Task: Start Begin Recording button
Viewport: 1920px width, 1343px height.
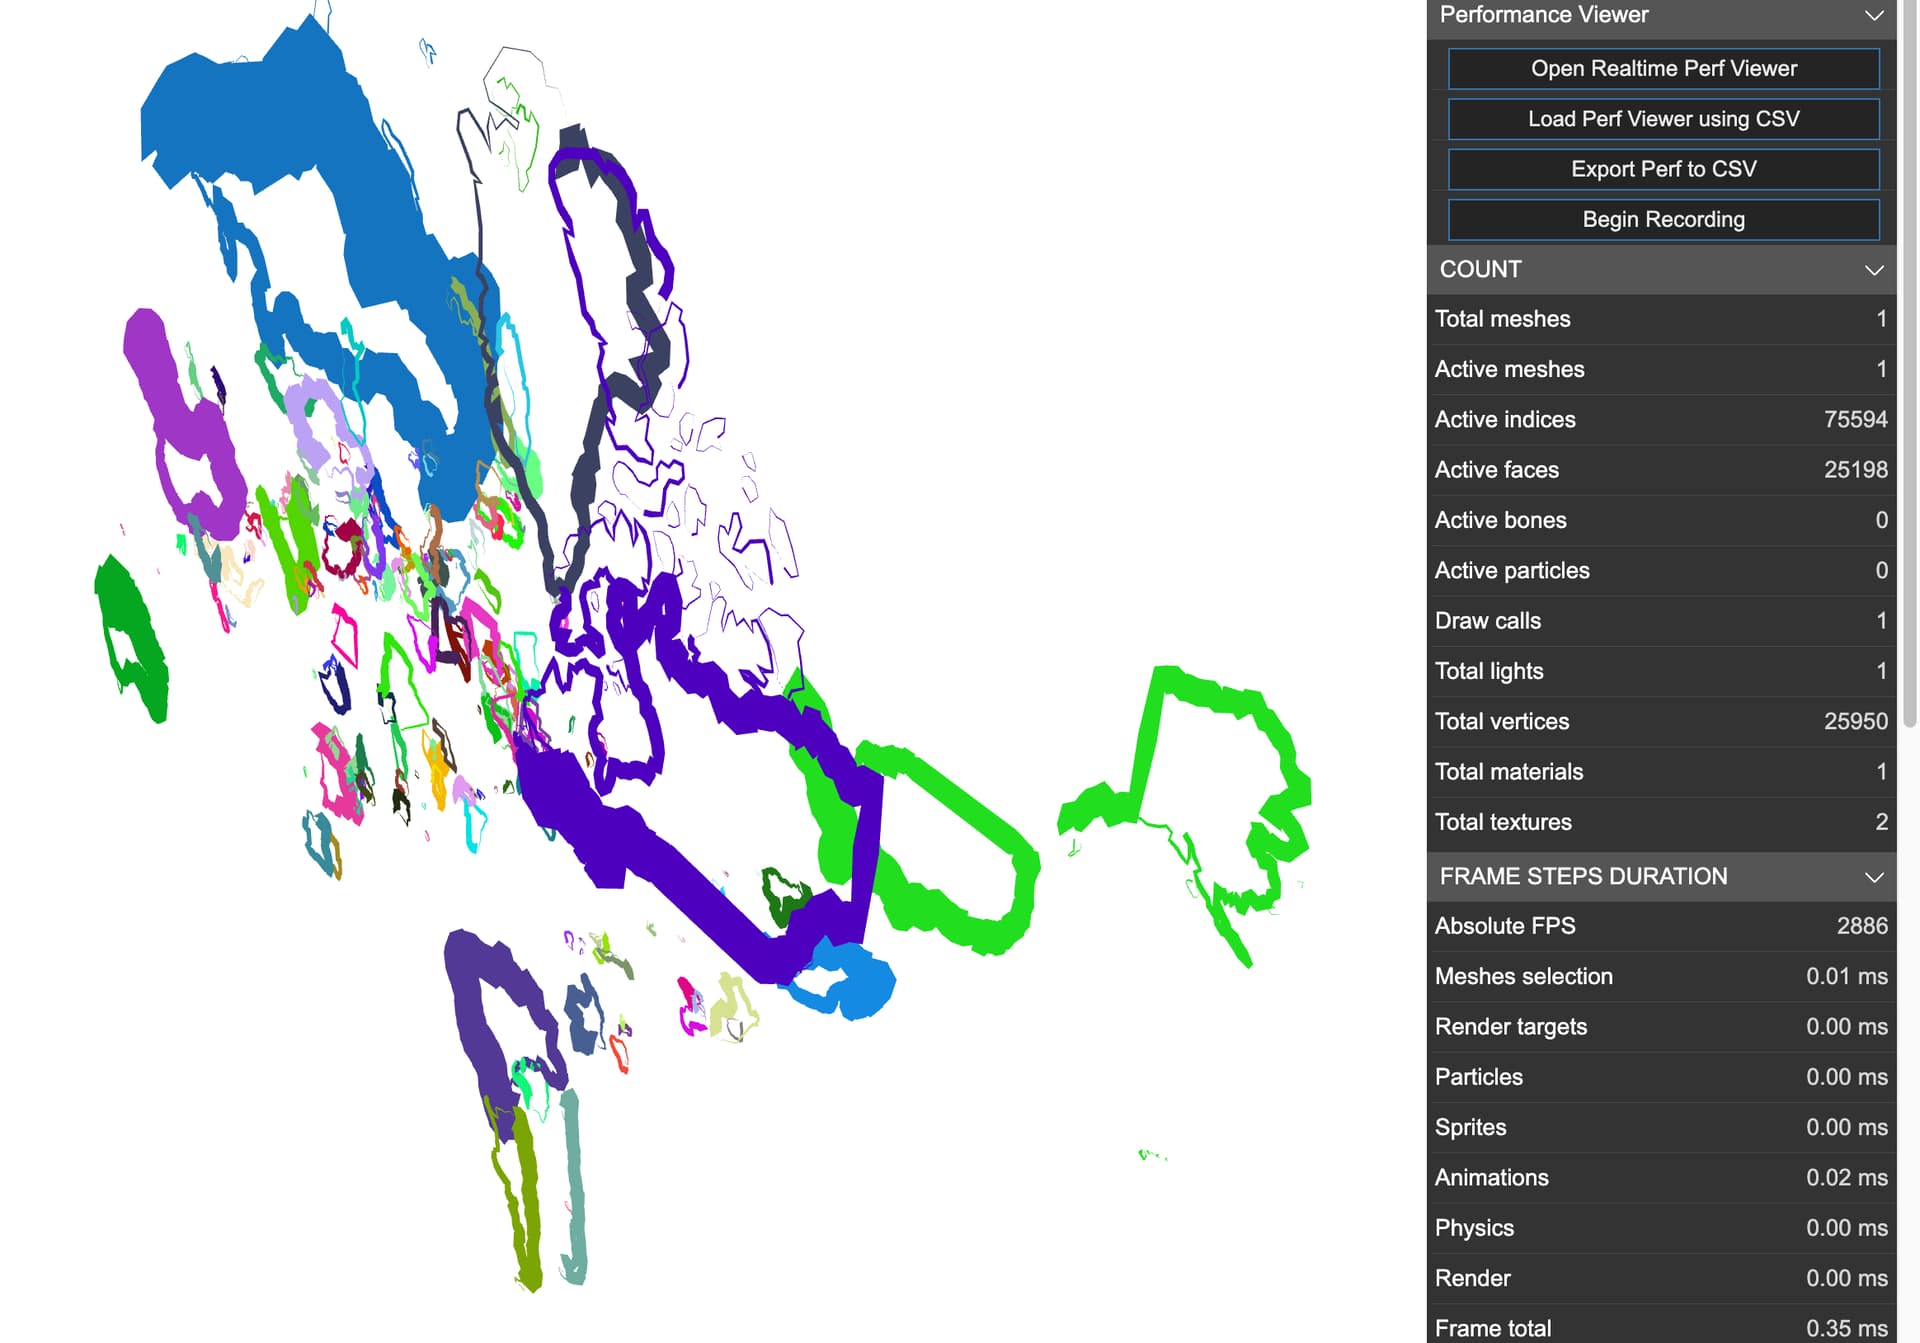Action: point(1663,219)
